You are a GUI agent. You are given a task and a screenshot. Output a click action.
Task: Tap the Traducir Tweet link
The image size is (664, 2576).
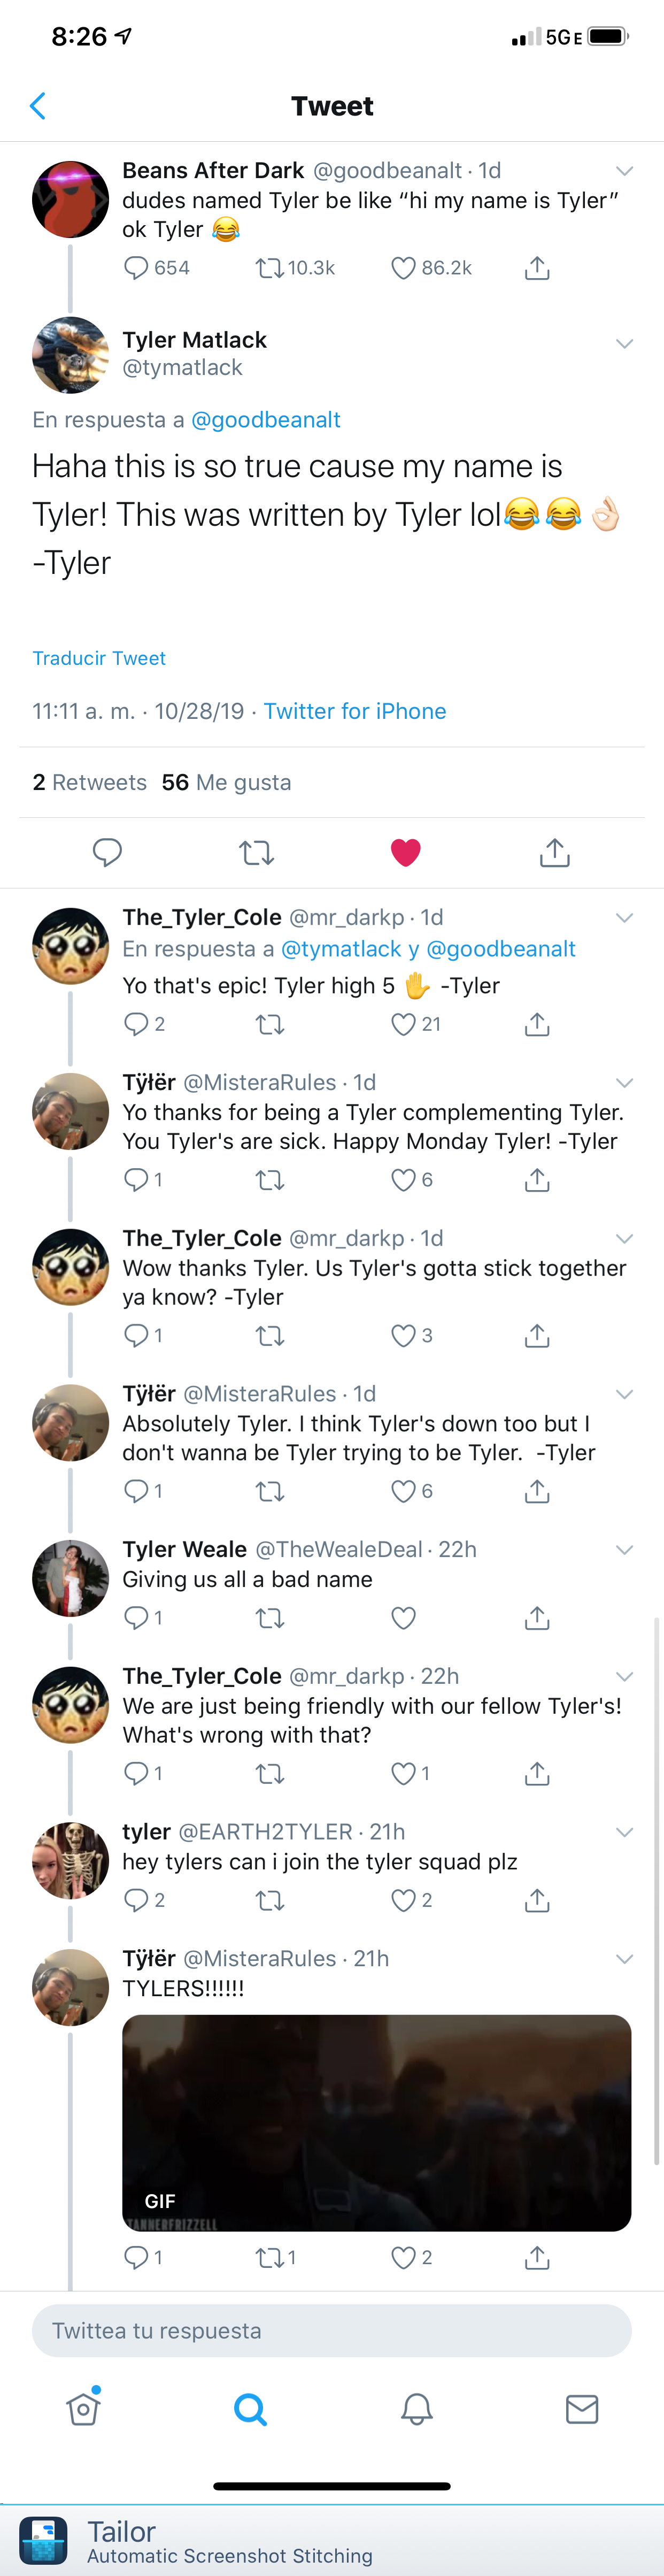tap(98, 658)
